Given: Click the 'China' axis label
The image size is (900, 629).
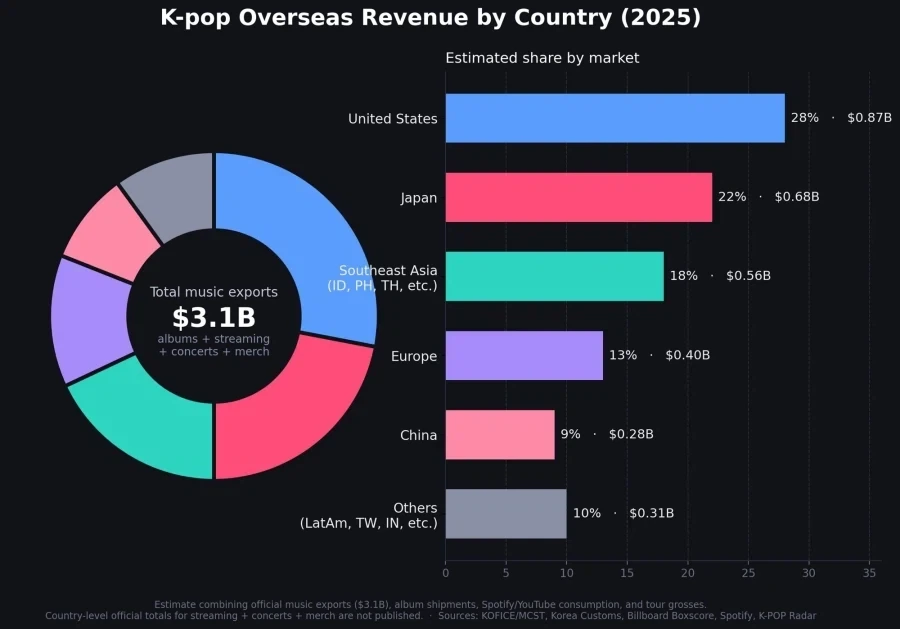Looking at the screenshot, I should pos(418,436).
